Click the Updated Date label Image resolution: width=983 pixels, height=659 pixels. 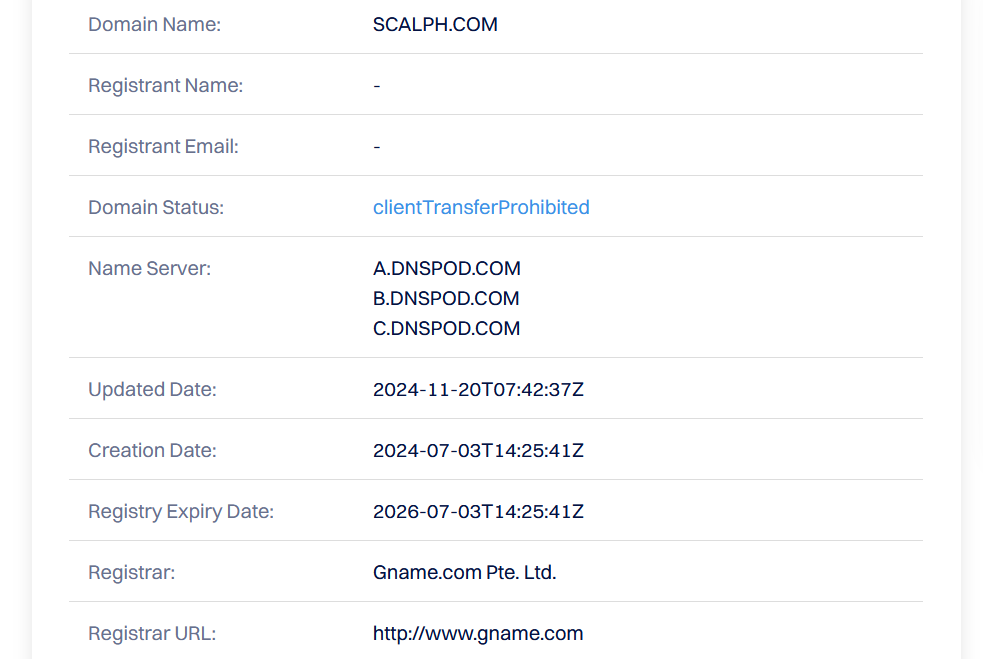pyautogui.click(x=152, y=390)
